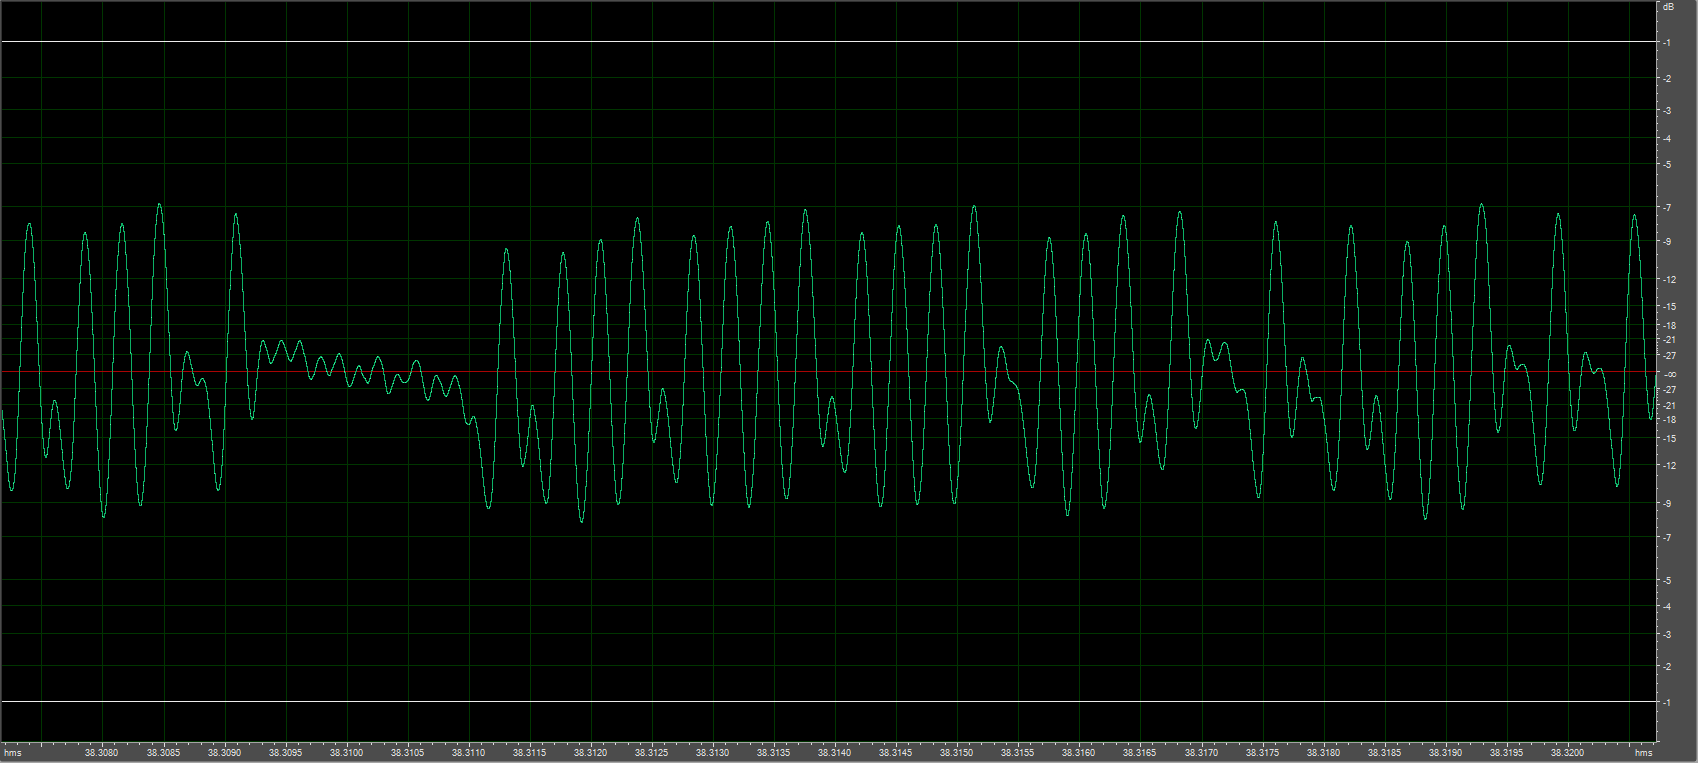
Task: Click the 38.3120 time ruler label
Action: [591, 753]
